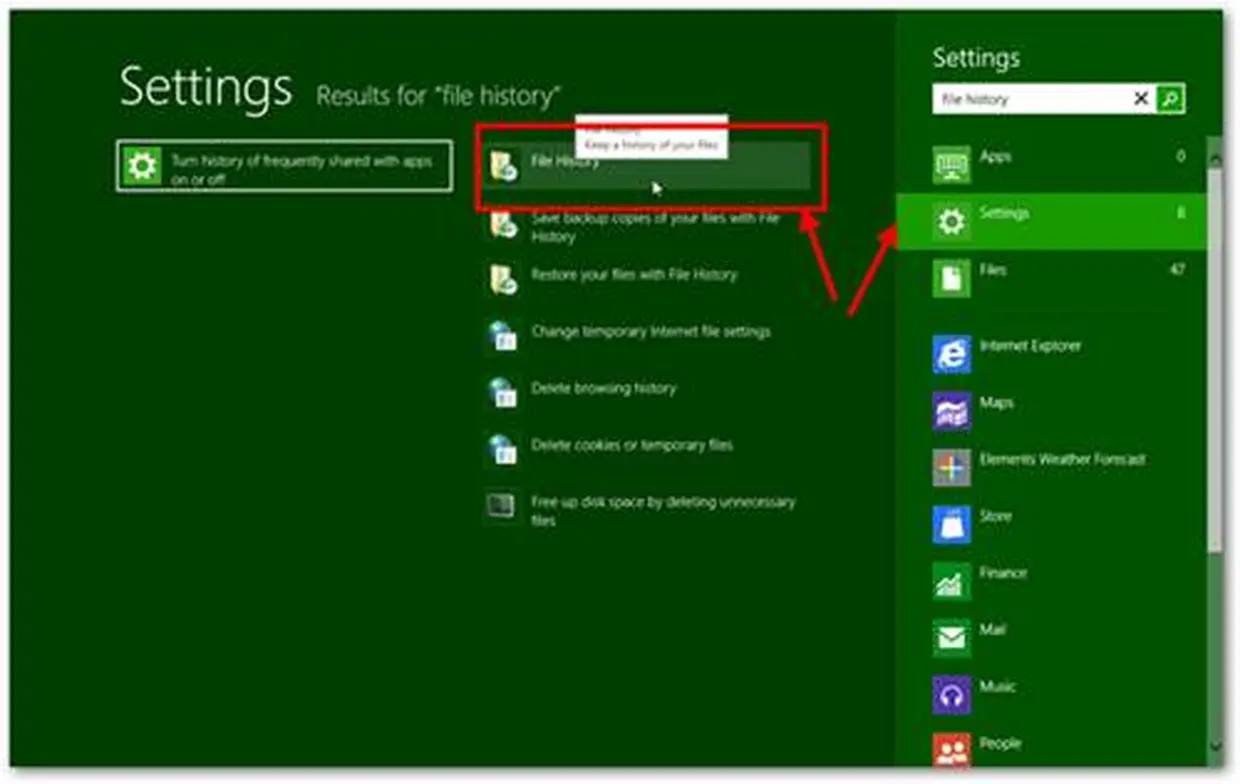Open Free up disk space result
1240x784 pixels.
647,510
